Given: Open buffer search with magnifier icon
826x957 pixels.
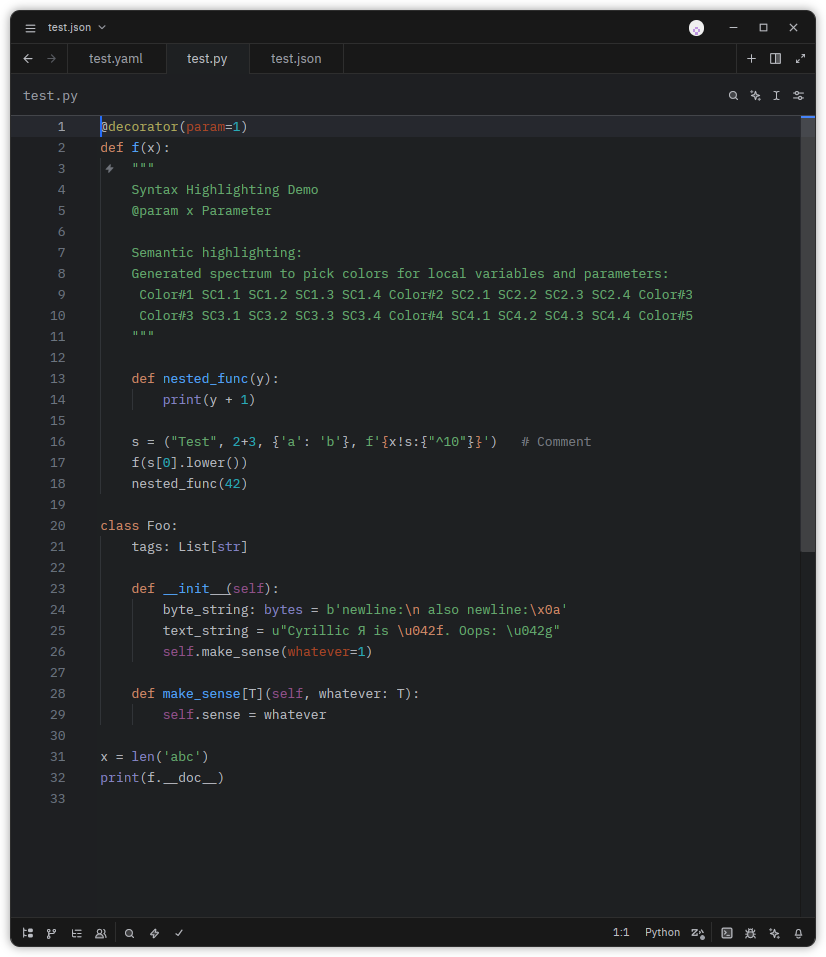Looking at the screenshot, I should click(733, 96).
